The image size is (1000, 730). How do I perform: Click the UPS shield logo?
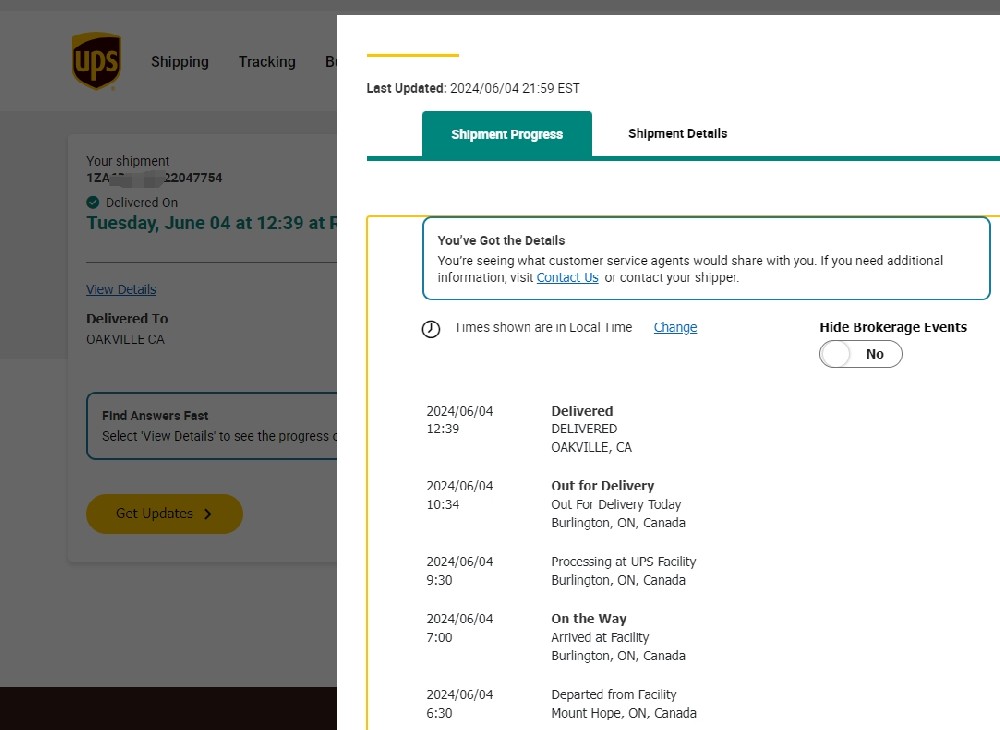(96, 61)
